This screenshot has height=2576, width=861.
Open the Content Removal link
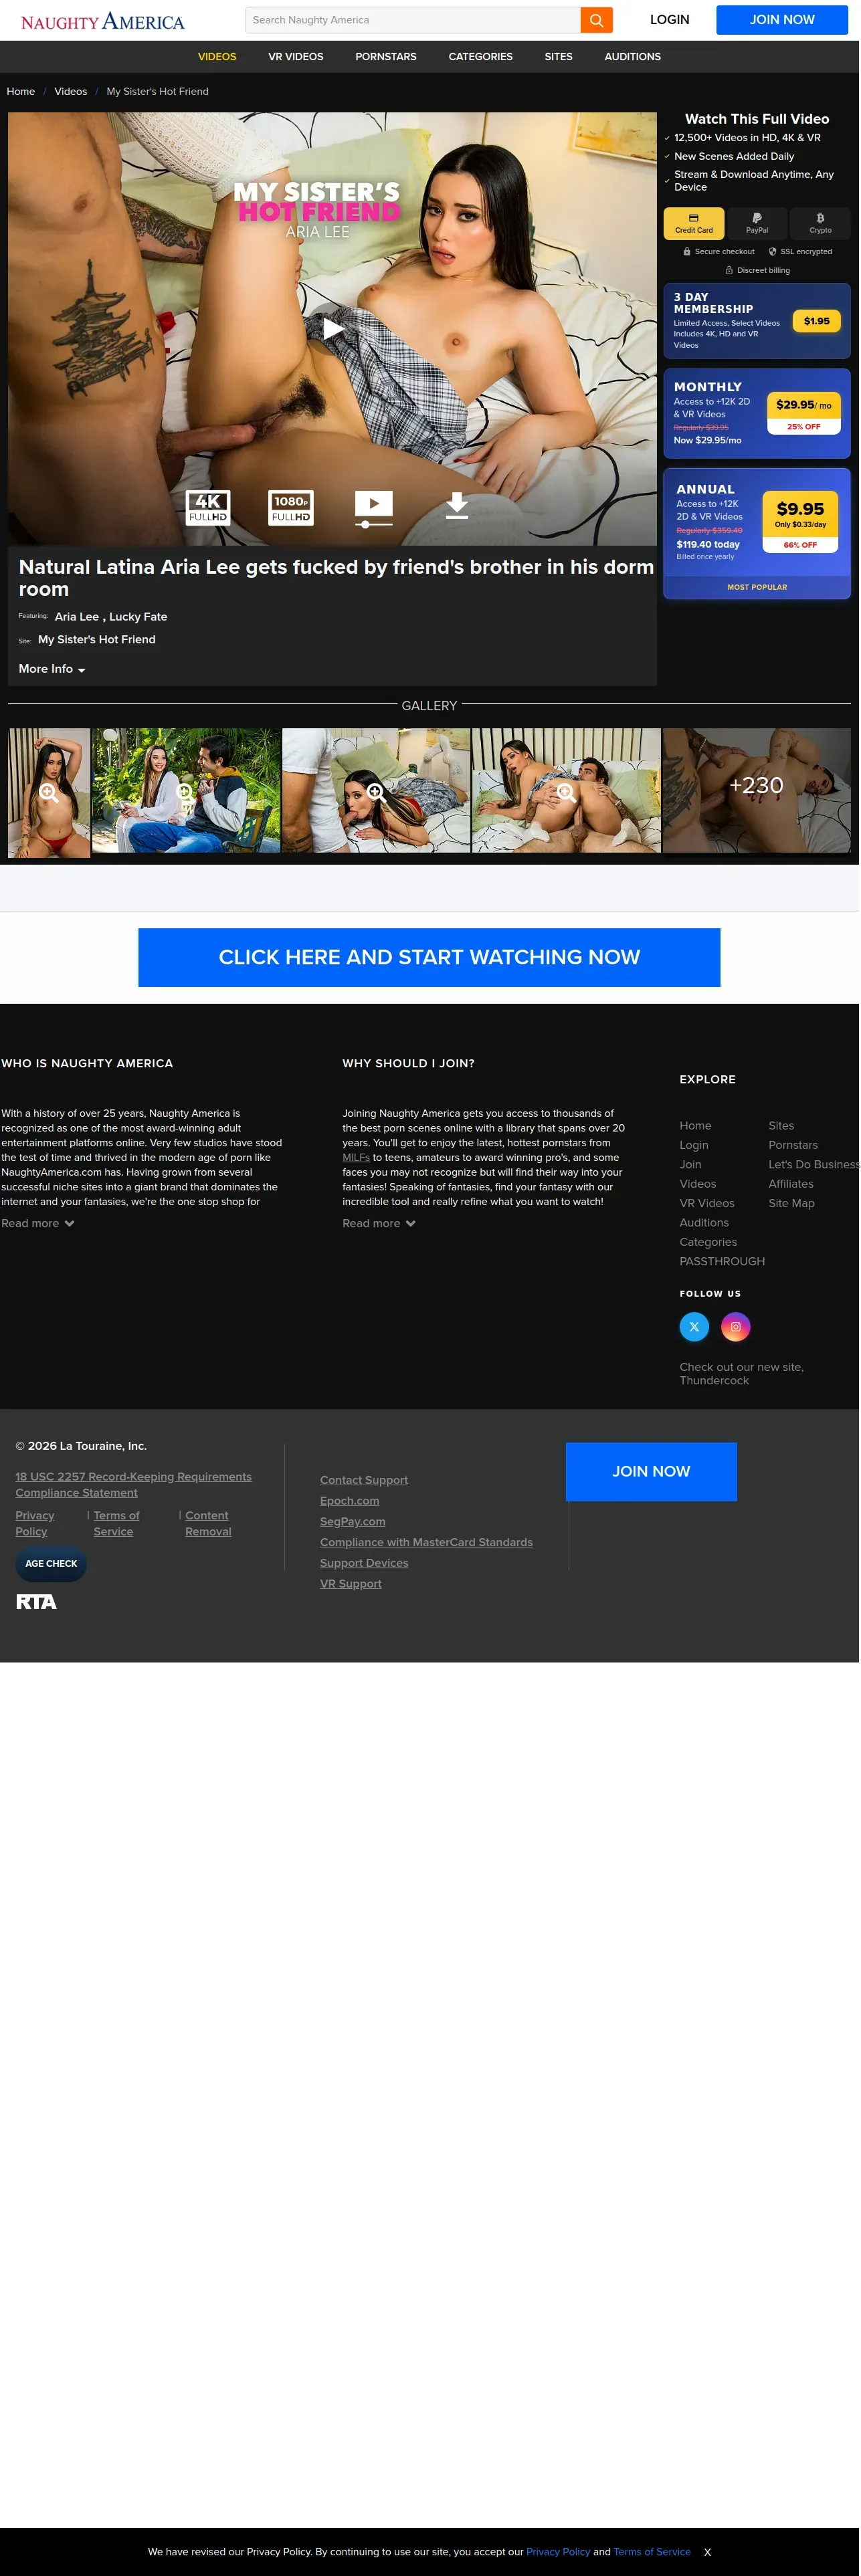tap(209, 1524)
